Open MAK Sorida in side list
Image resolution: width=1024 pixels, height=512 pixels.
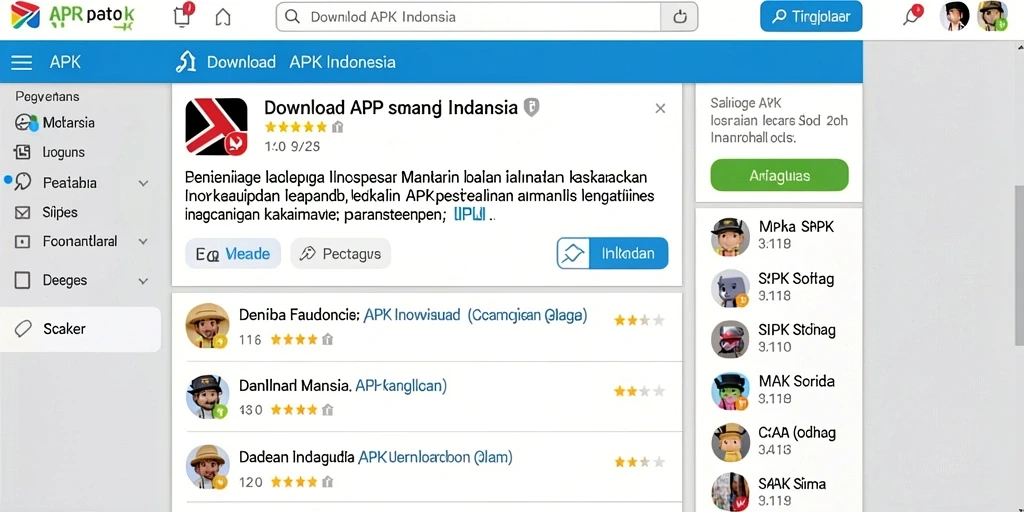(x=797, y=381)
